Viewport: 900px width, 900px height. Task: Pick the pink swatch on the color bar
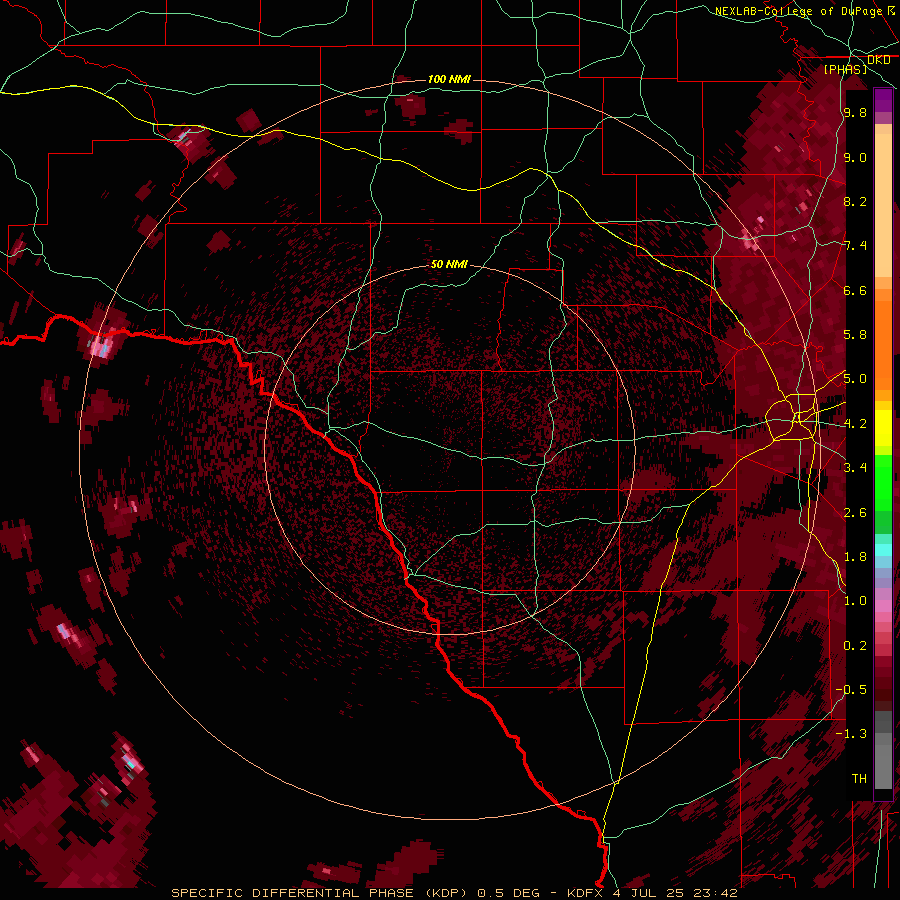883,606
